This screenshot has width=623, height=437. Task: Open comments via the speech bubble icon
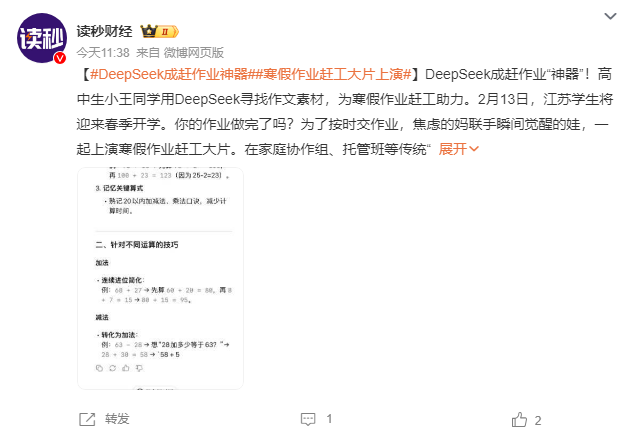(x=308, y=419)
